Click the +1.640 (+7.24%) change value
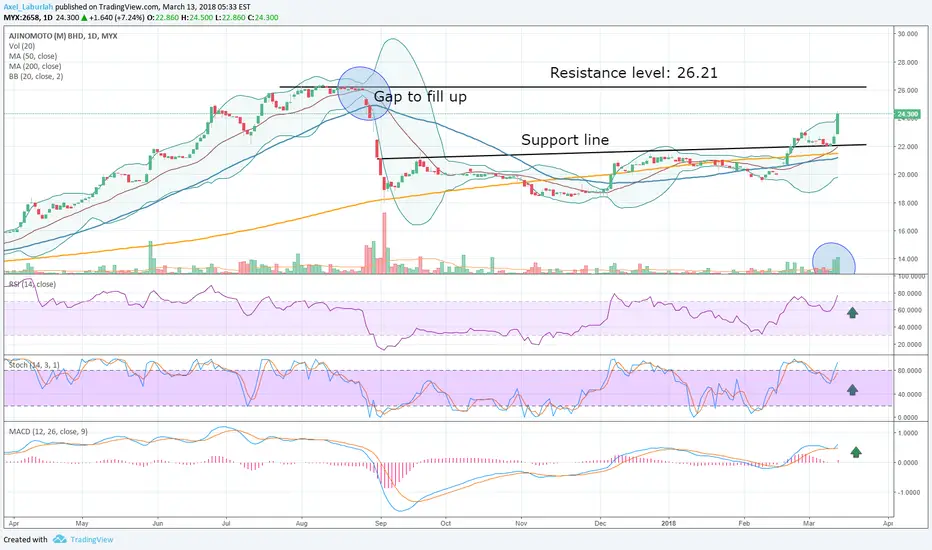The image size is (932, 550). point(116,17)
